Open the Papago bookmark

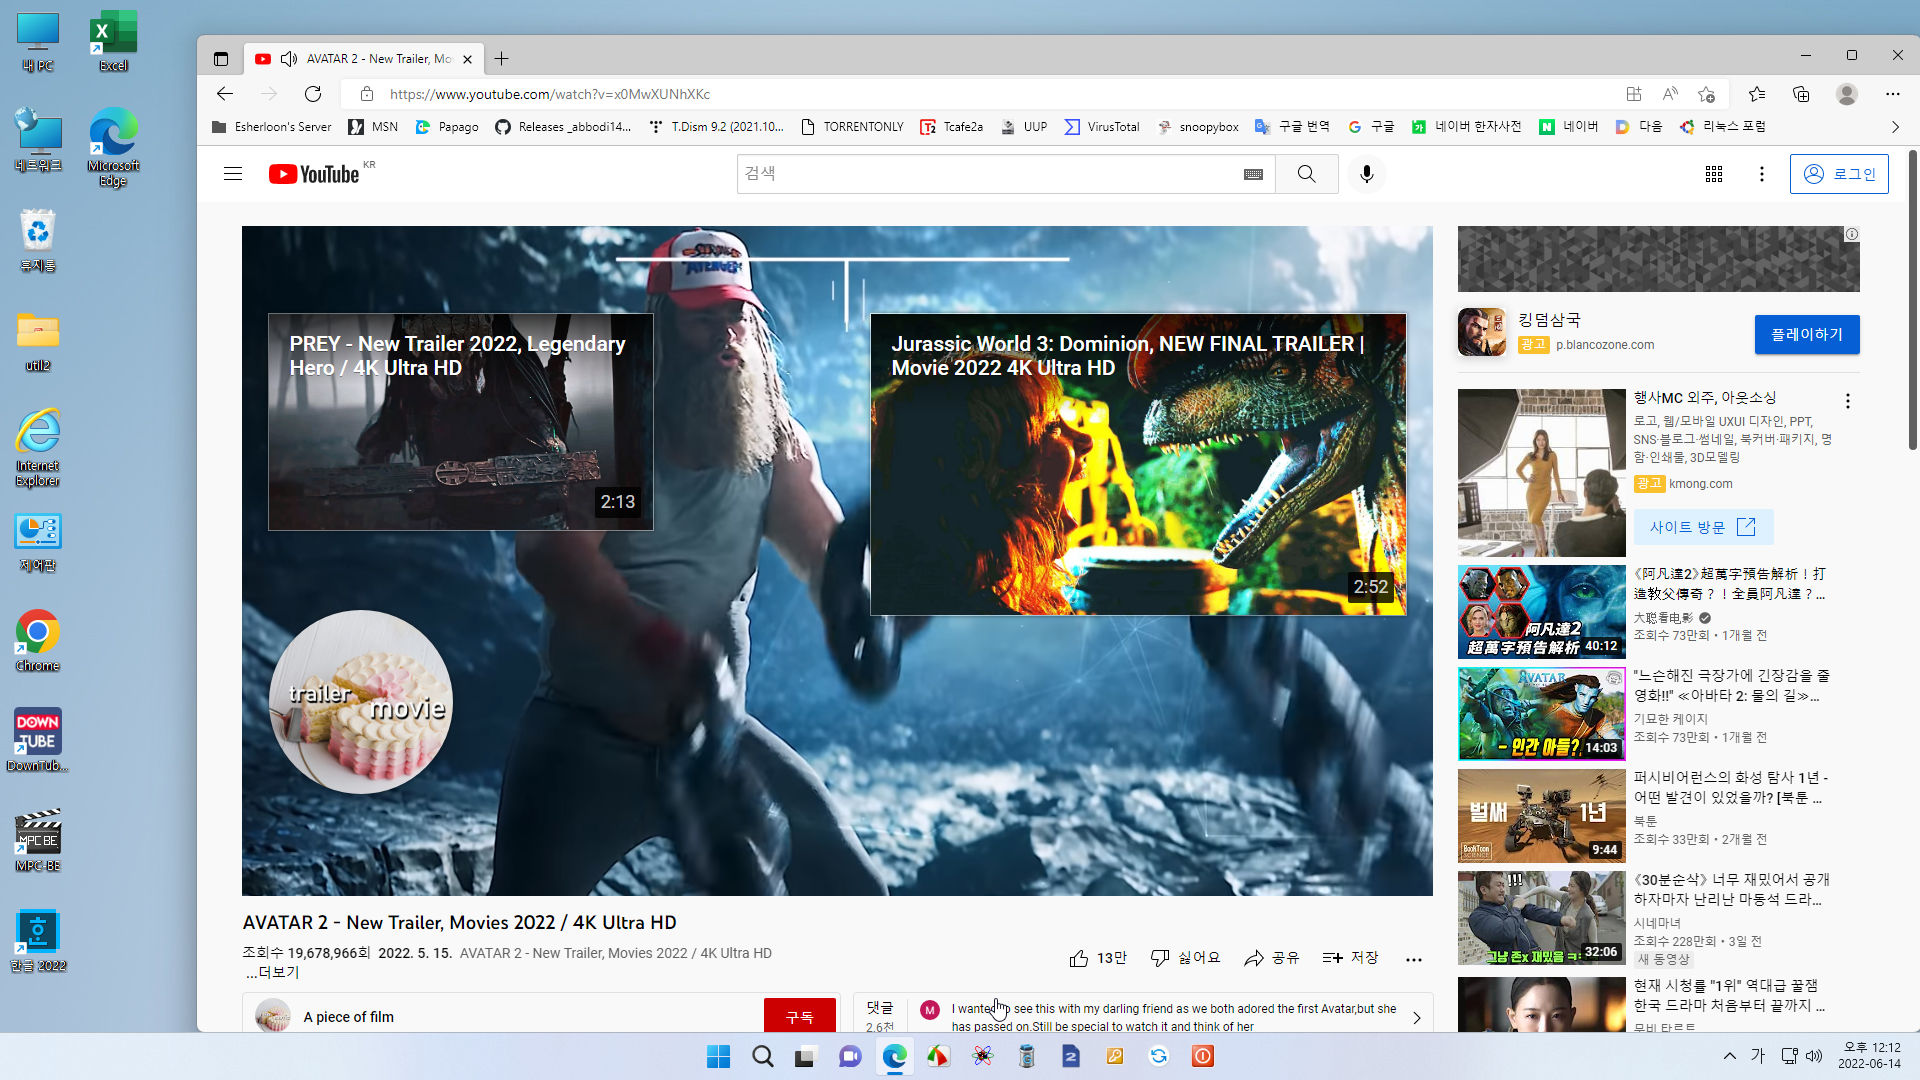447,127
